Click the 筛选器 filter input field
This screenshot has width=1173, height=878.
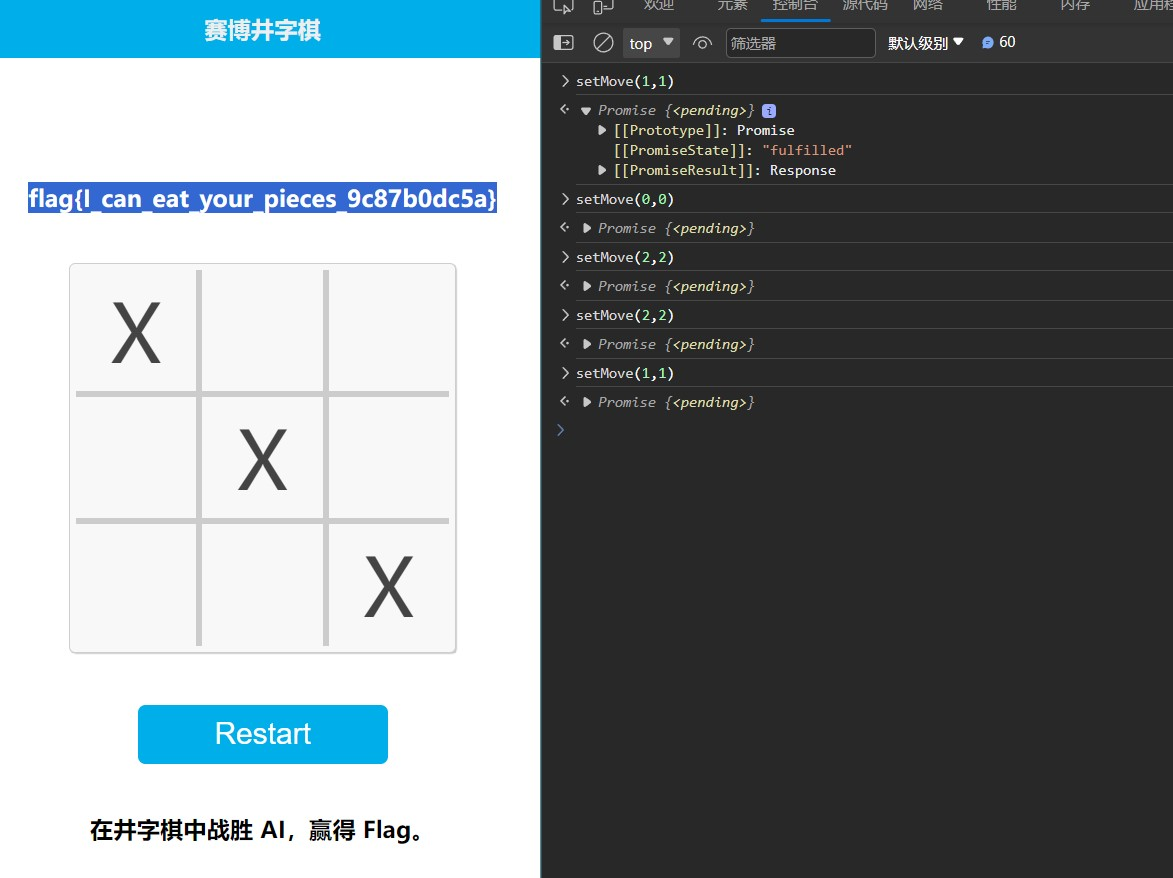click(800, 43)
